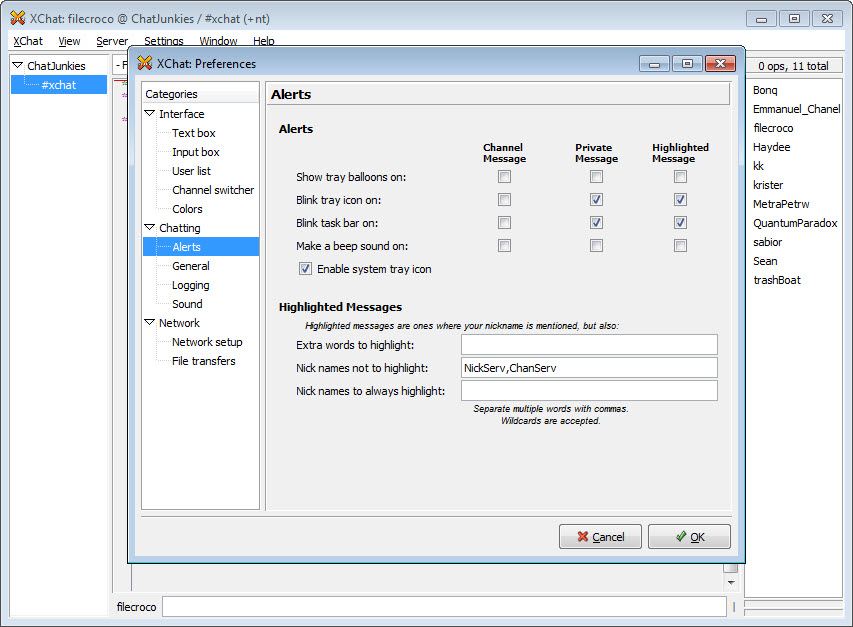This screenshot has height=627, width=853.
Task: Select user trashBoat in user list
Action: tap(777, 281)
